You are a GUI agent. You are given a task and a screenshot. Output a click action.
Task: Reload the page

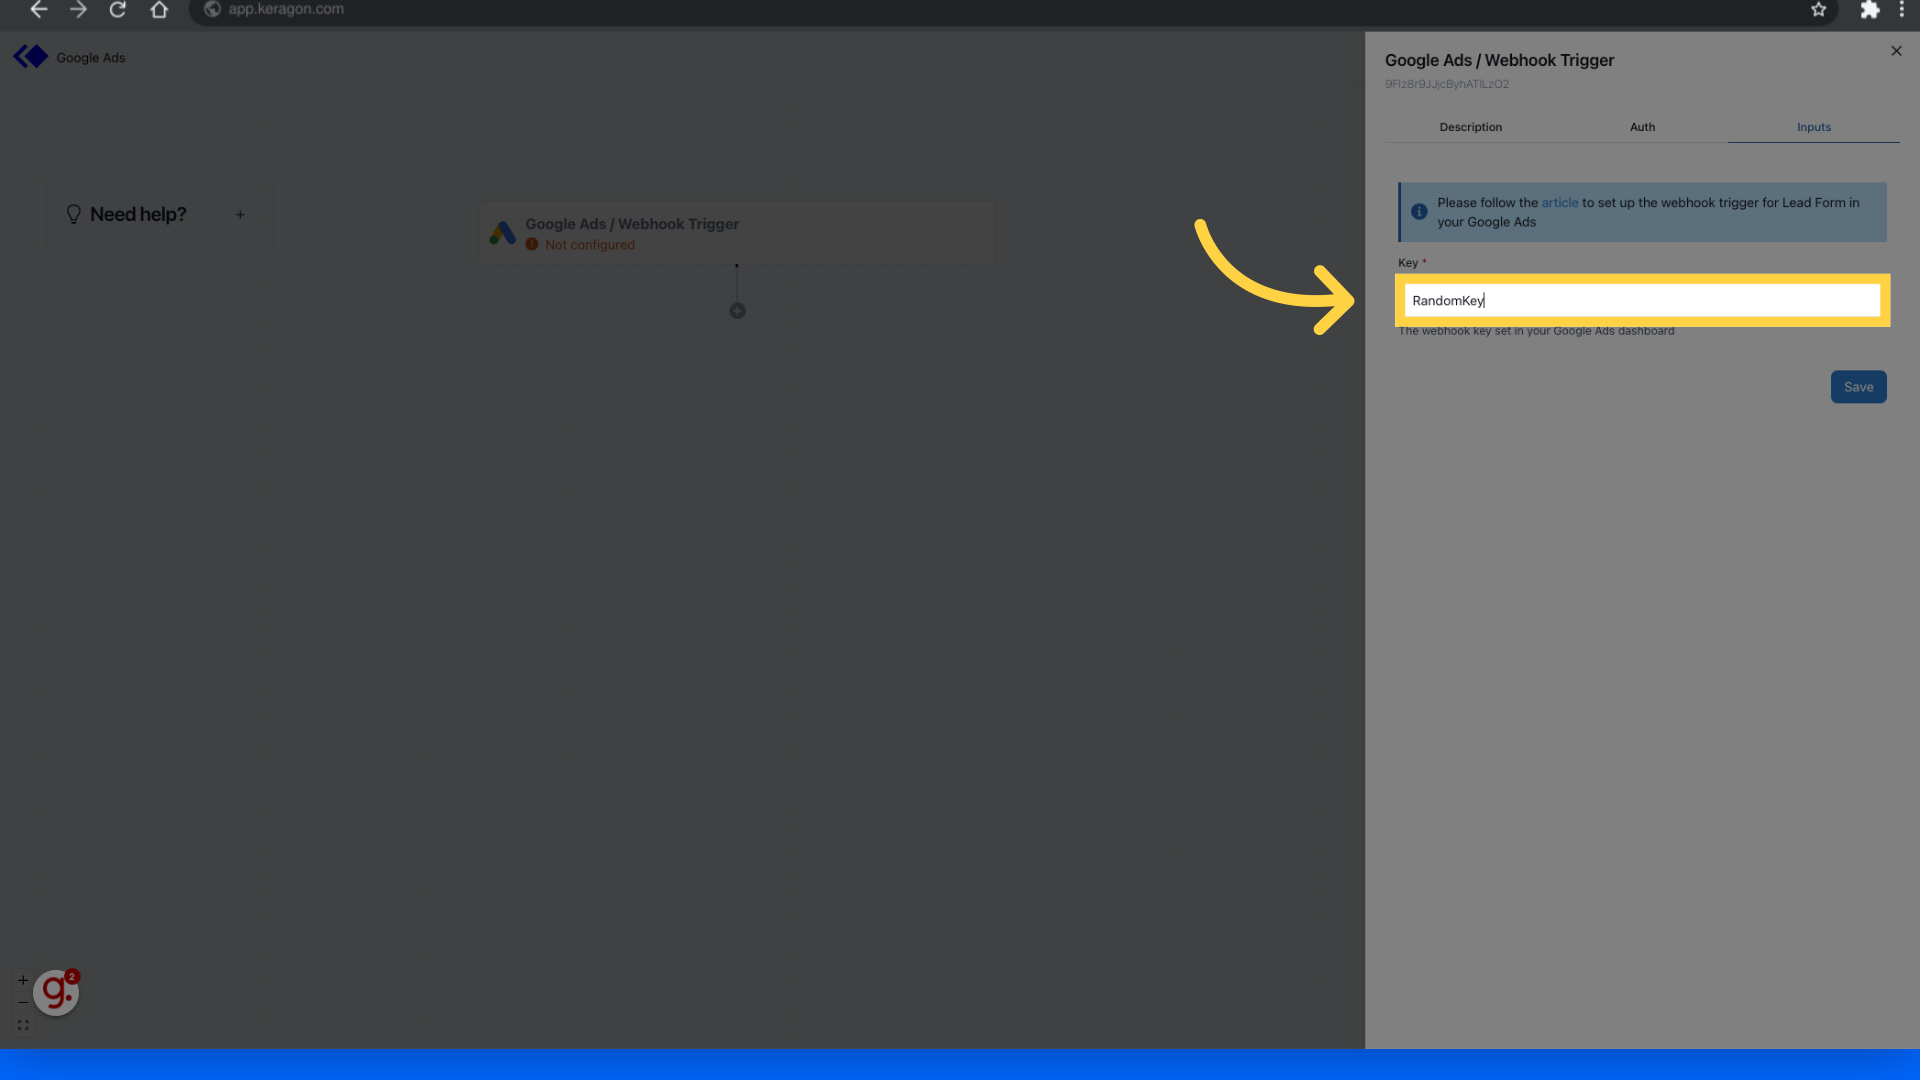(118, 10)
